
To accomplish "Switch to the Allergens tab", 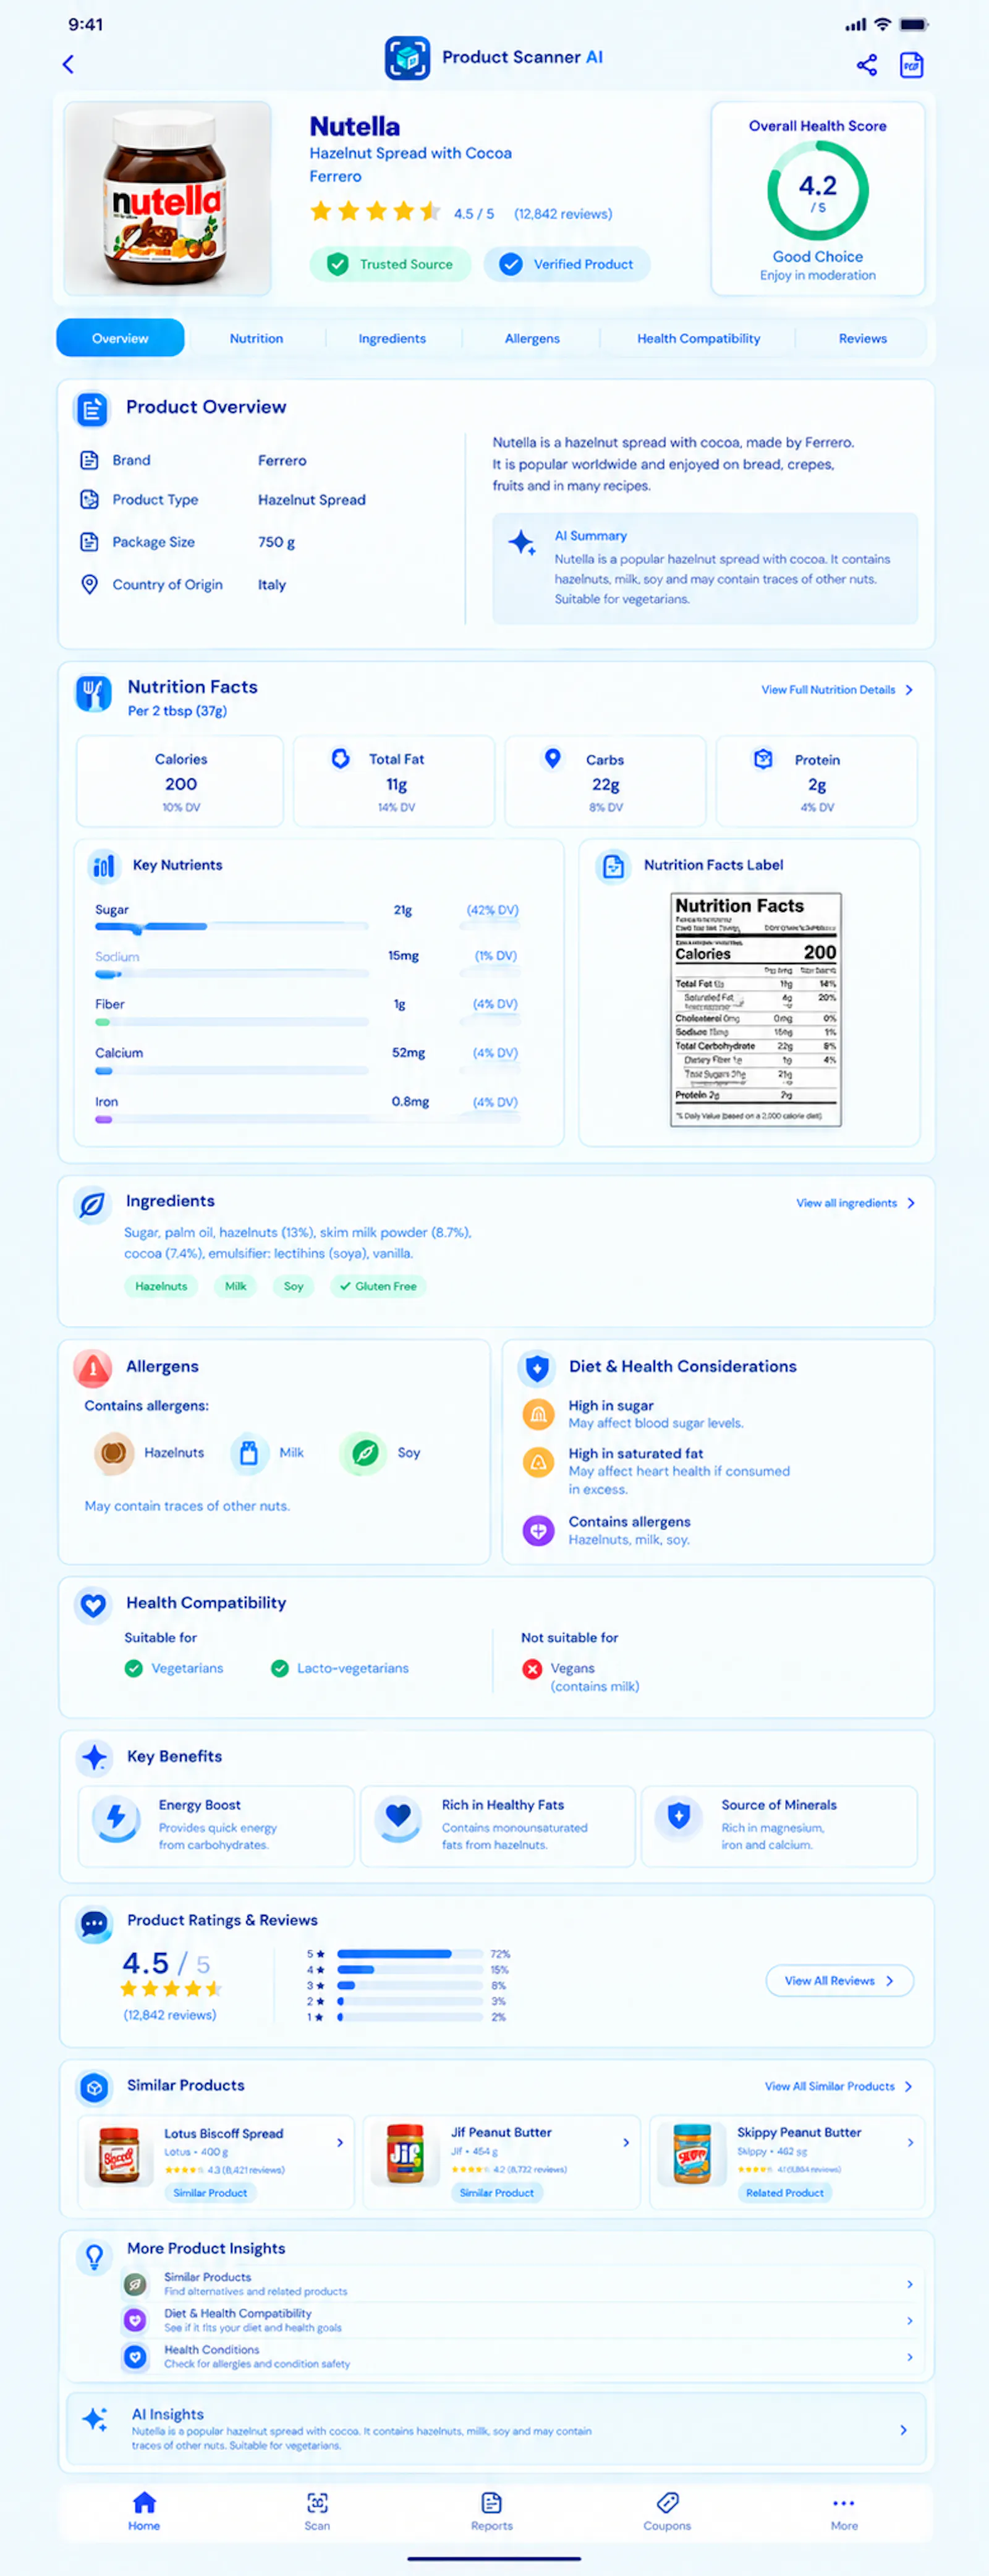I will coord(532,338).
